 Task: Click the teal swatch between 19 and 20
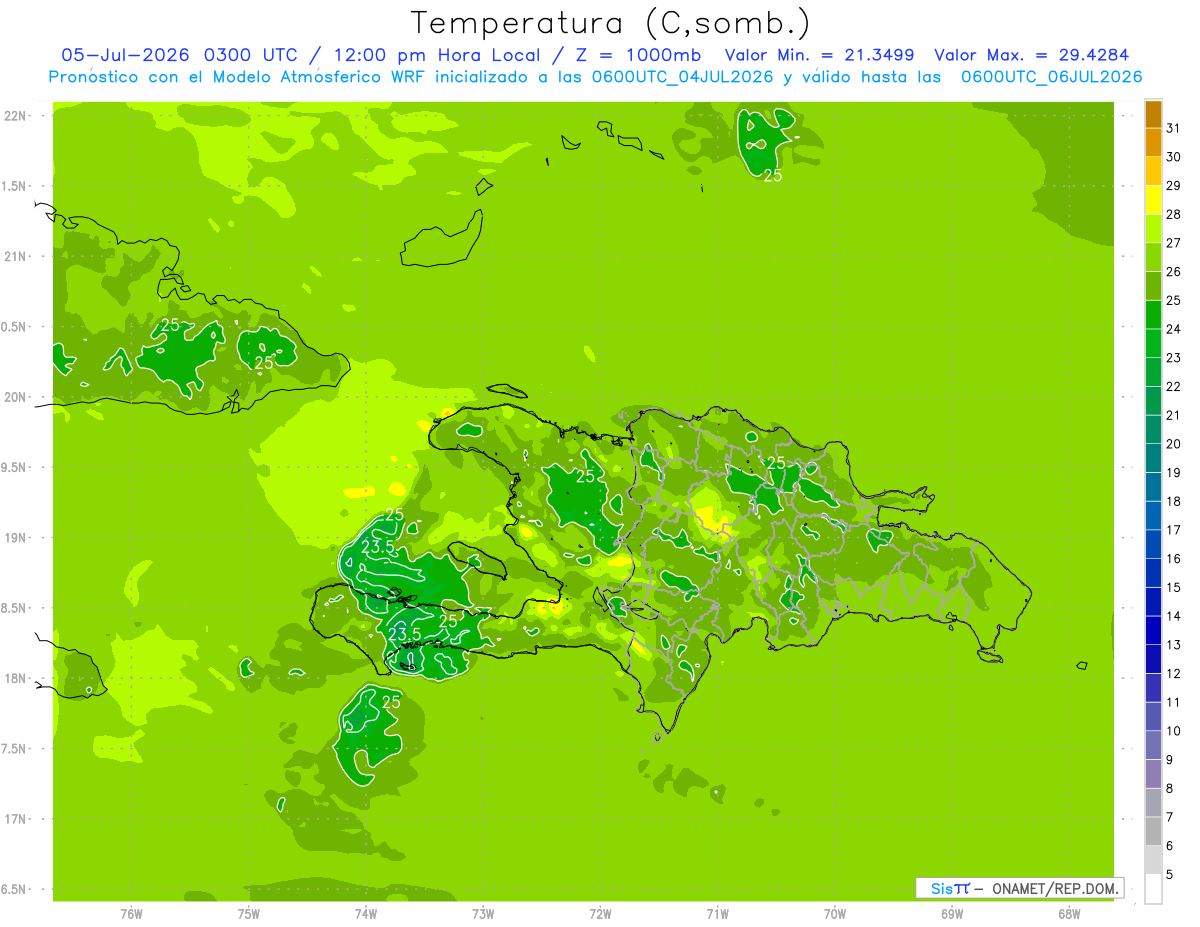[x=1153, y=458]
